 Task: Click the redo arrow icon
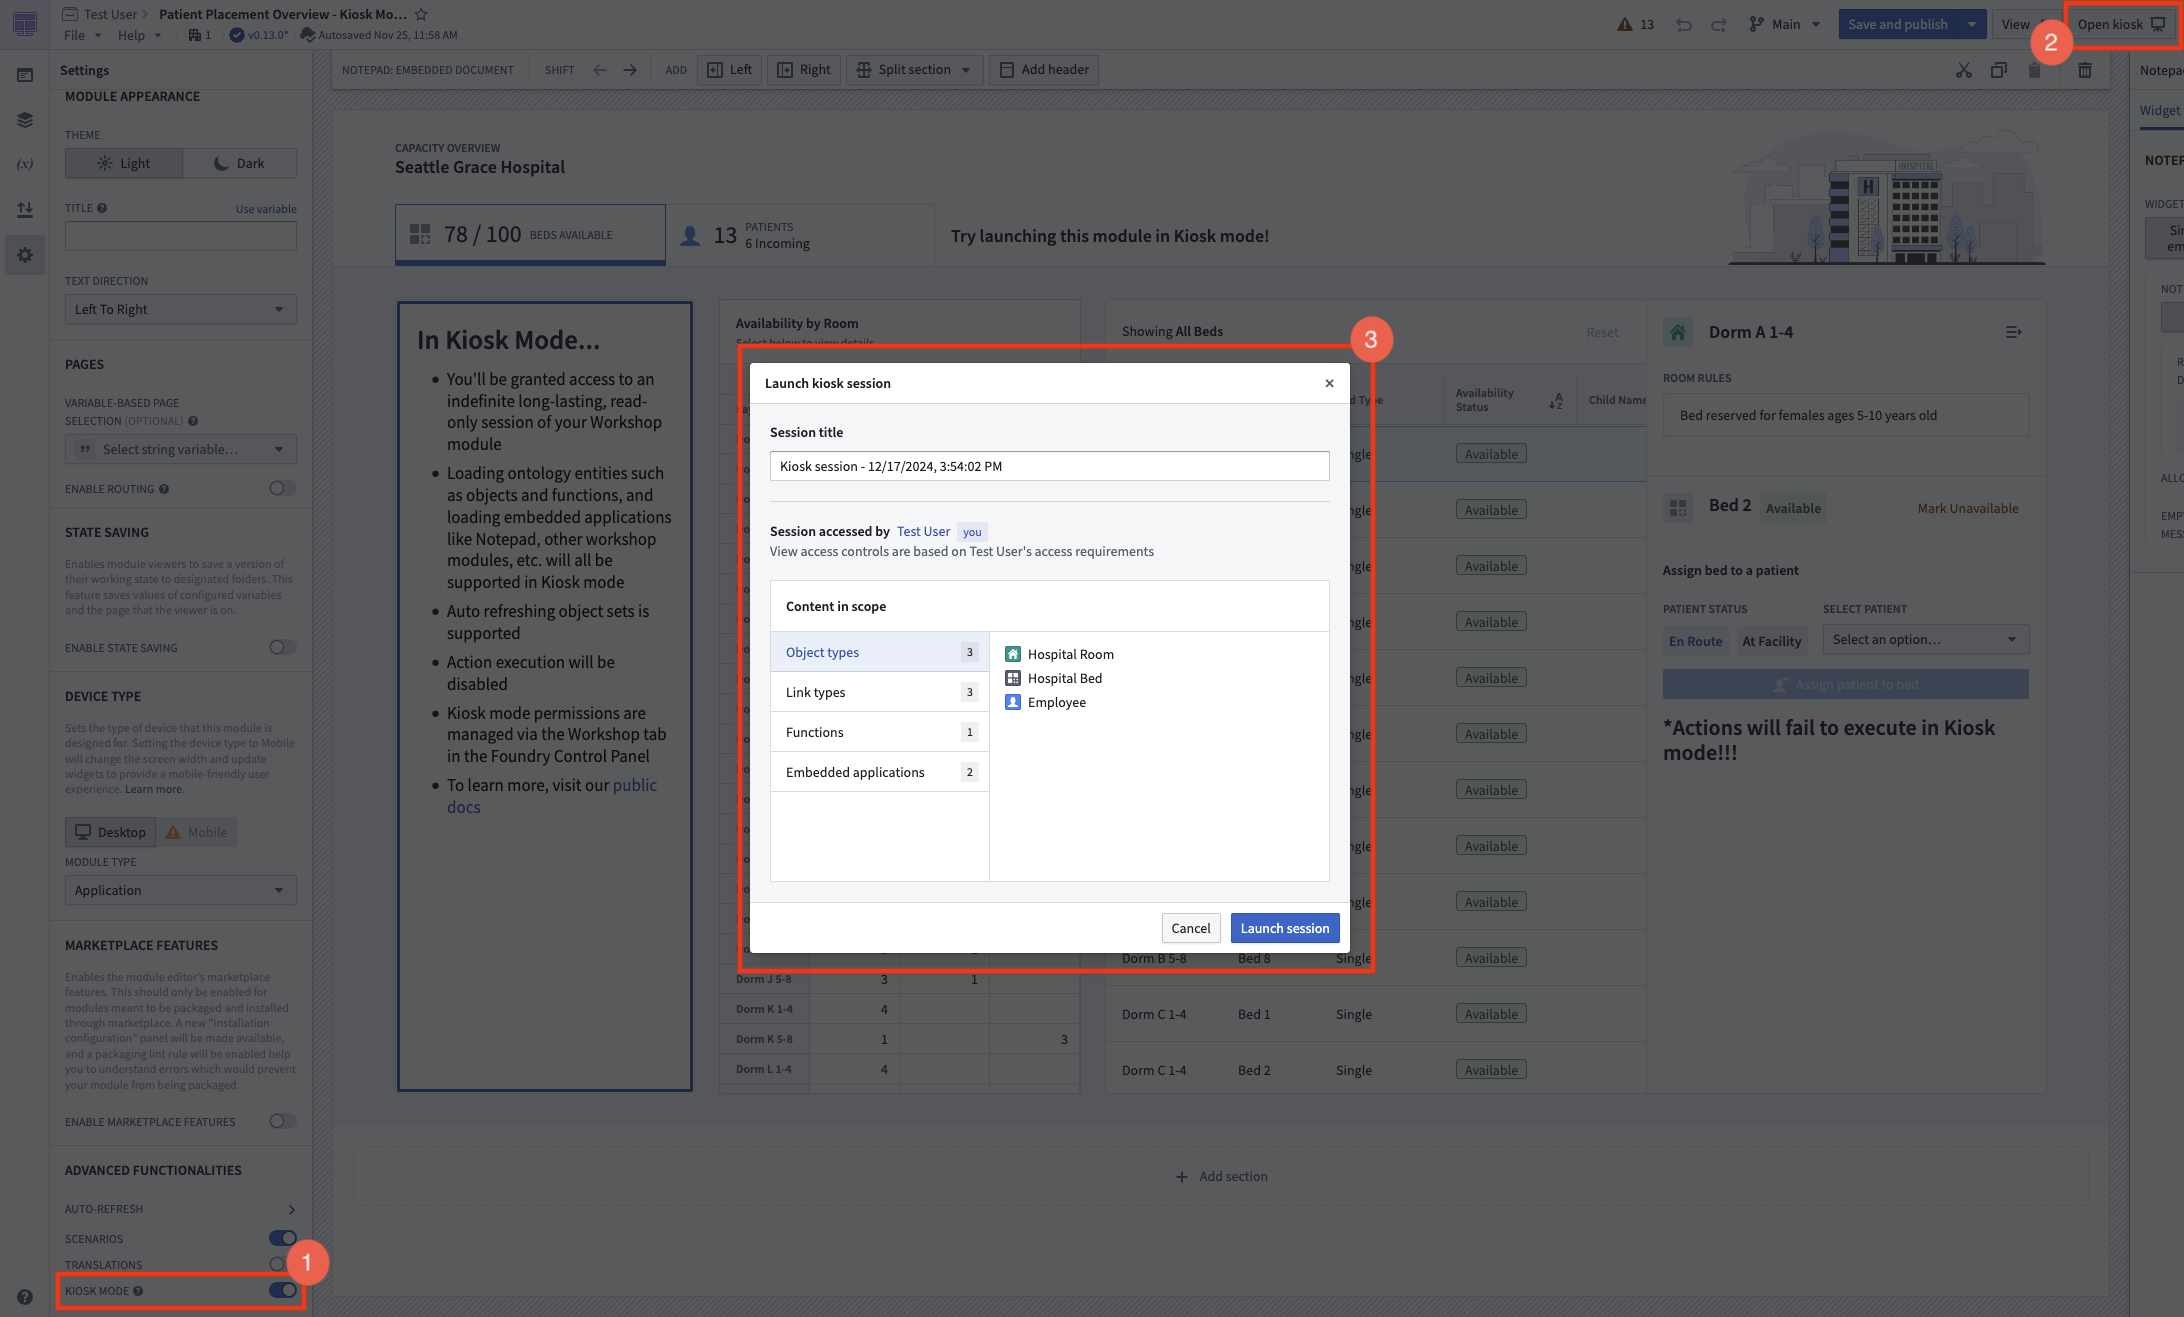pos(1718,25)
